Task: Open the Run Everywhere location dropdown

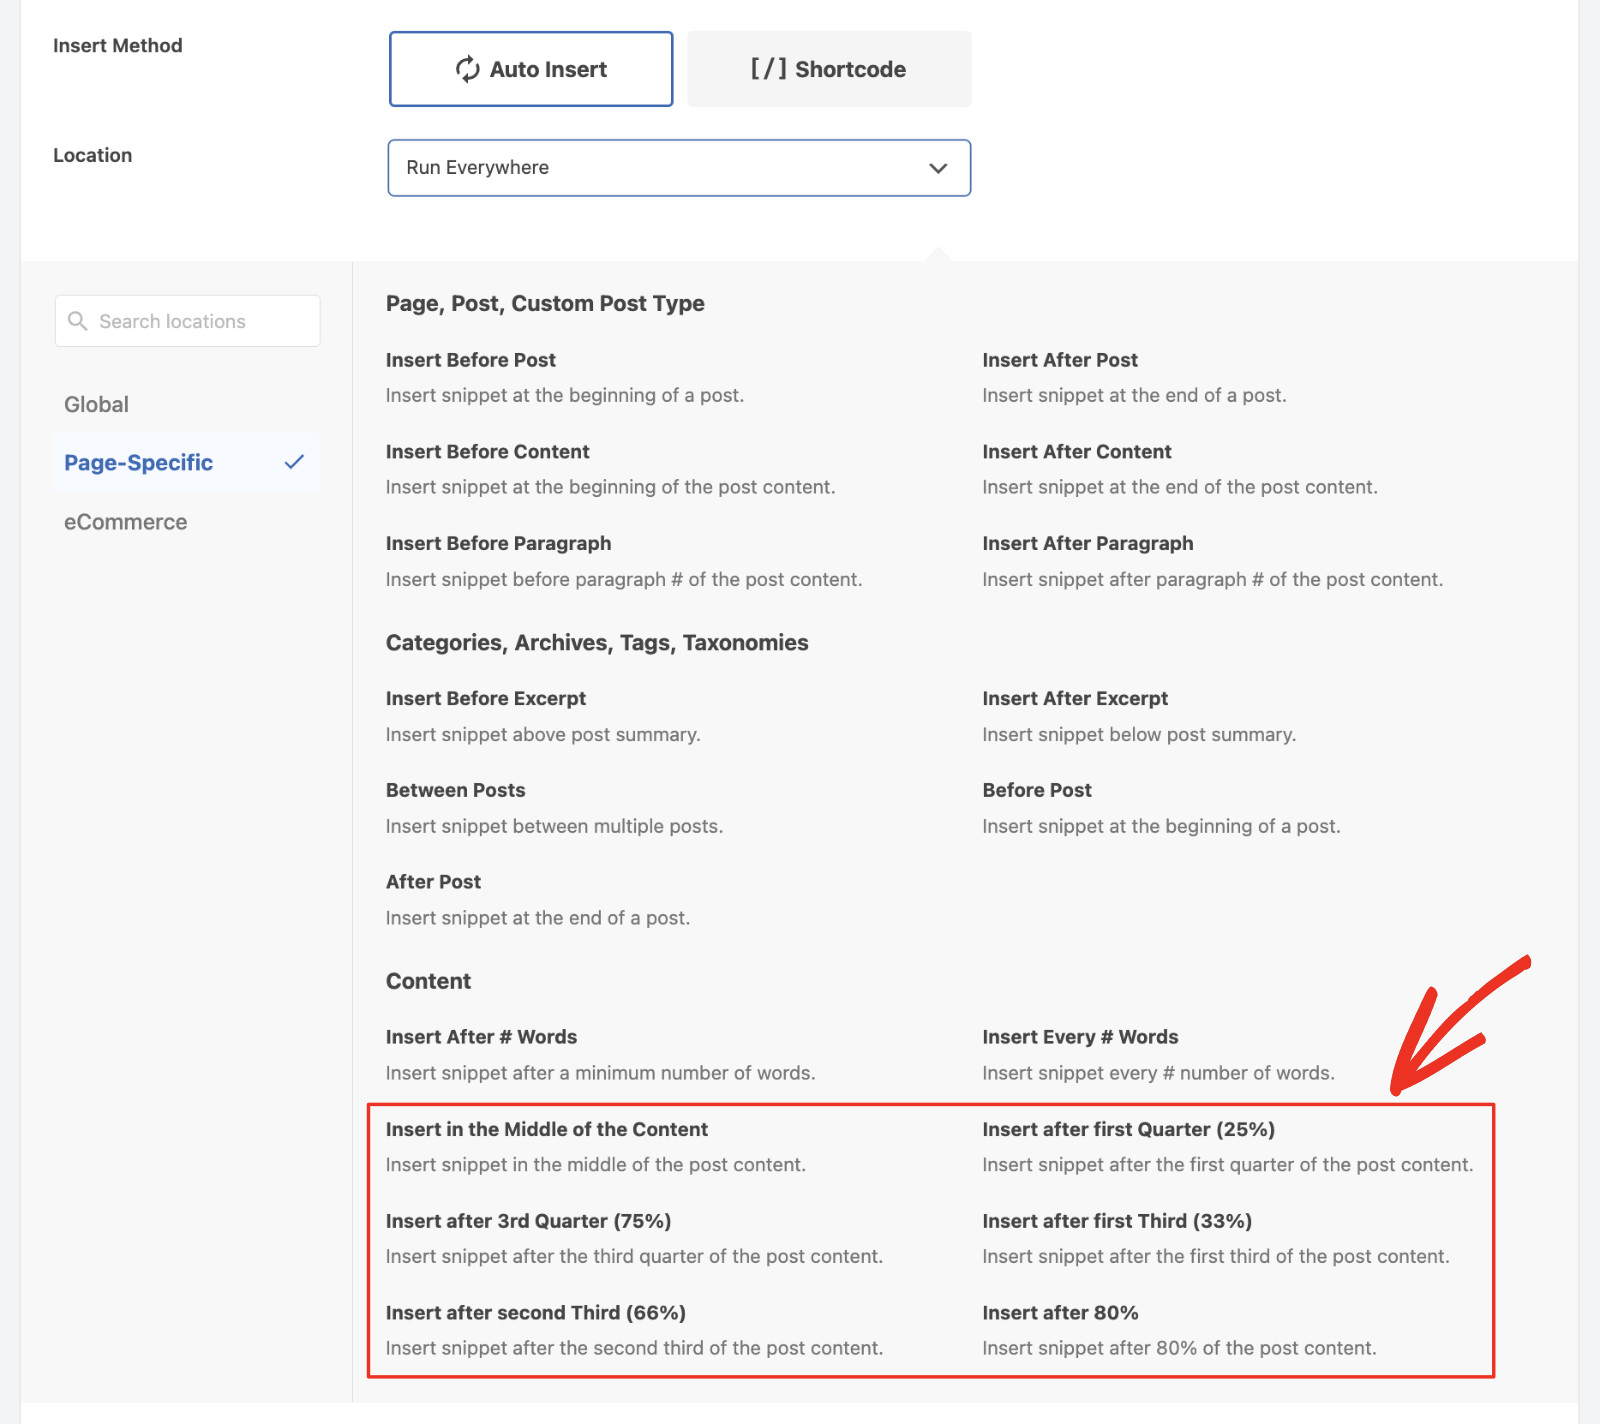Action: click(679, 168)
